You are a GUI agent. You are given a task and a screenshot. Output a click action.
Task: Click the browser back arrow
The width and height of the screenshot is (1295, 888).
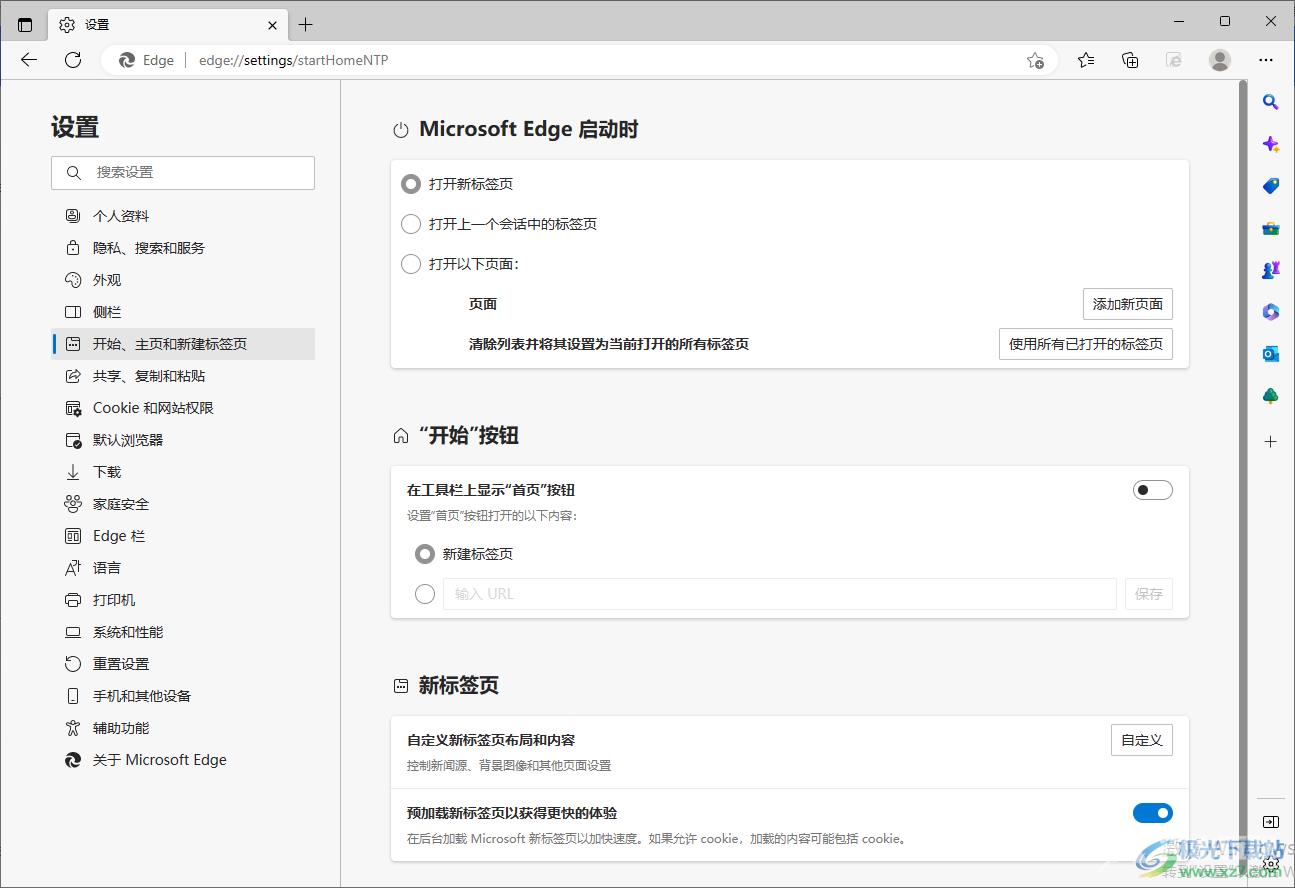[29, 60]
